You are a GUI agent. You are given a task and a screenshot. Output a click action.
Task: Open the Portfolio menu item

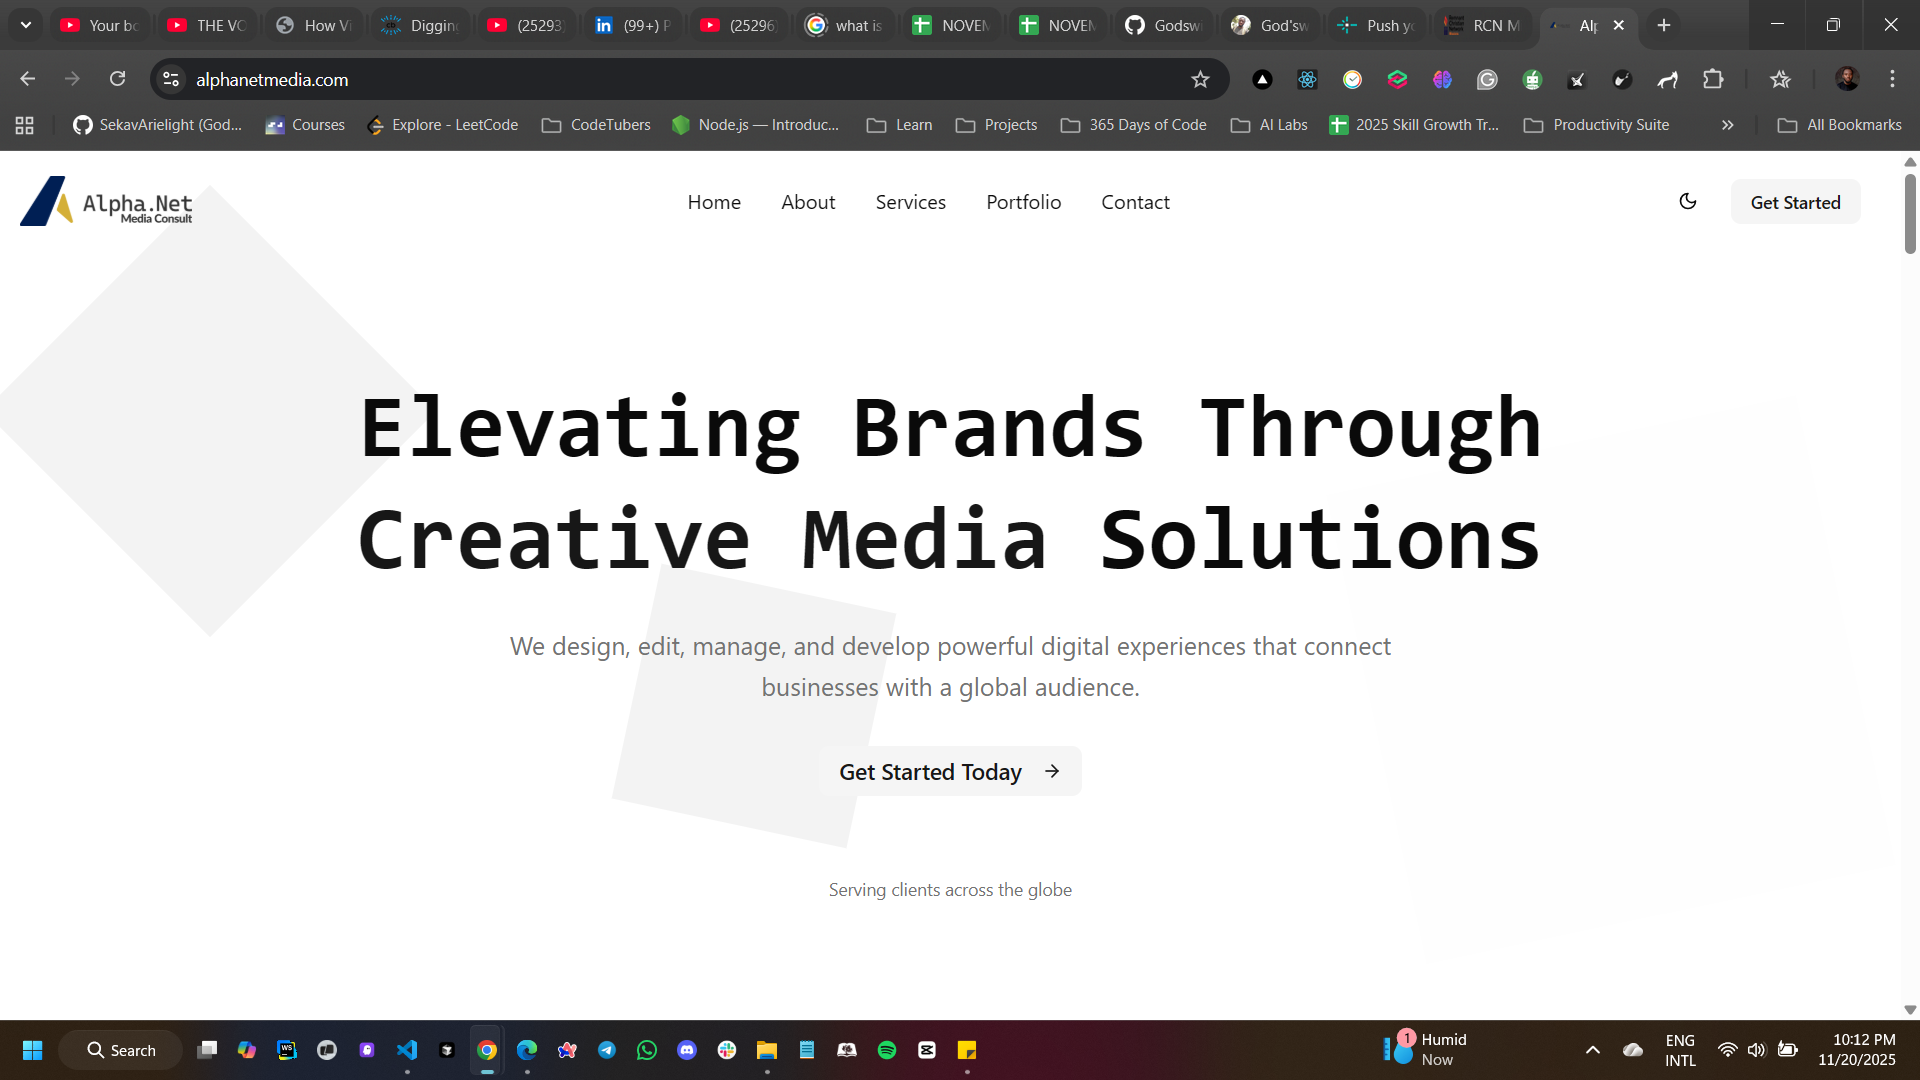click(1023, 202)
